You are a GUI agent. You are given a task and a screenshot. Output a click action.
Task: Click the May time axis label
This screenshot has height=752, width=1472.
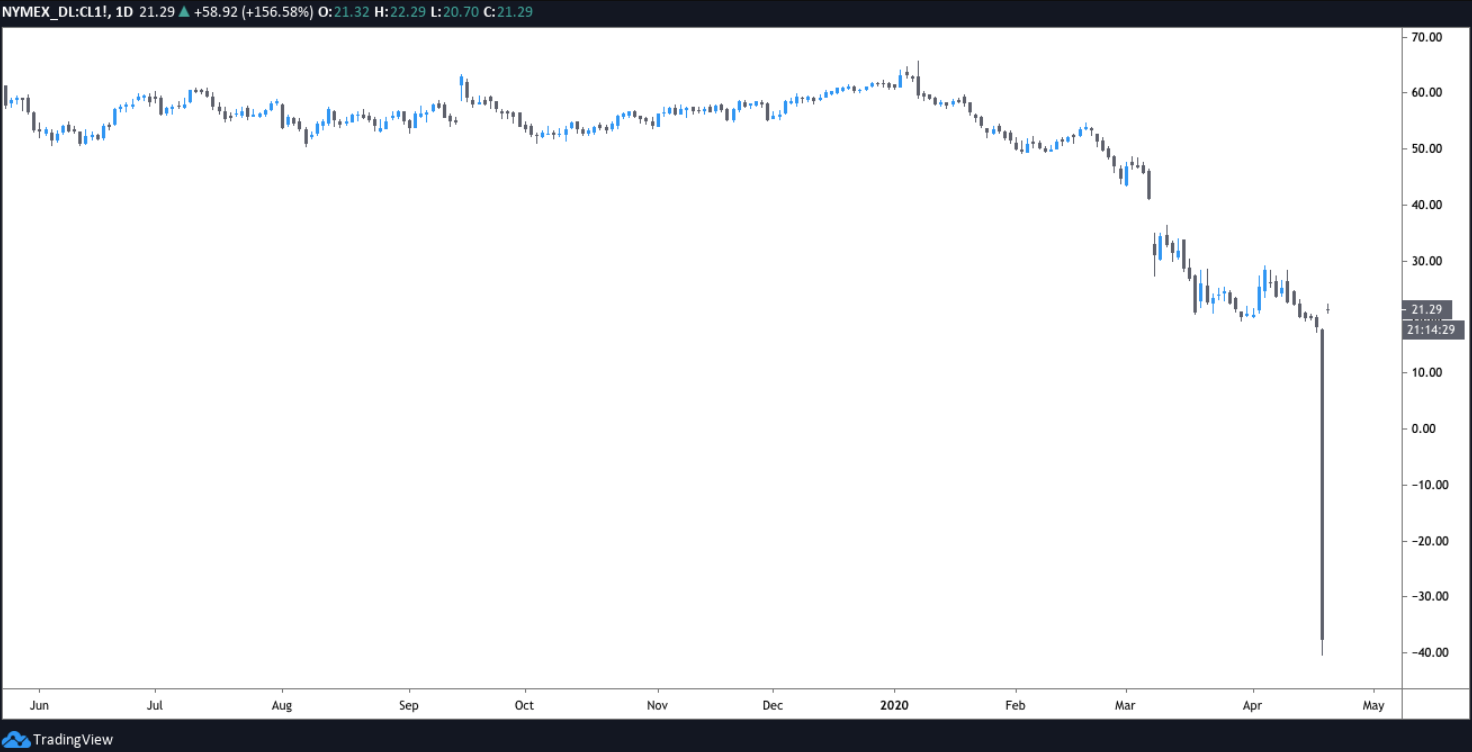(1373, 705)
